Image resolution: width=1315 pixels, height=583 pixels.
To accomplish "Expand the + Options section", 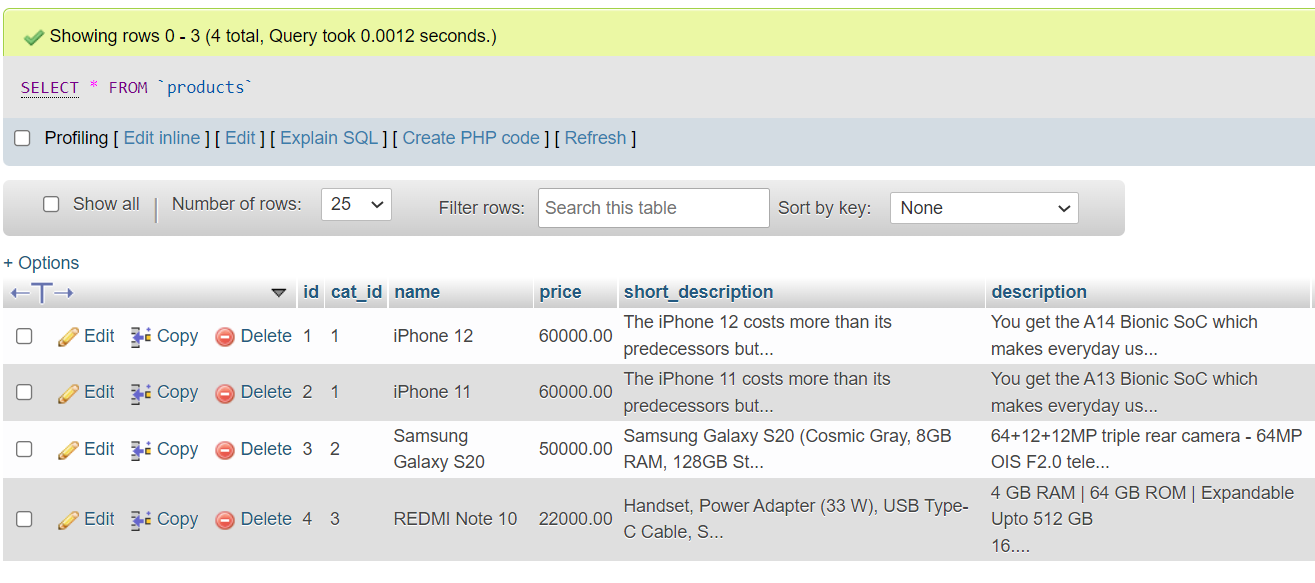I will point(41,263).
